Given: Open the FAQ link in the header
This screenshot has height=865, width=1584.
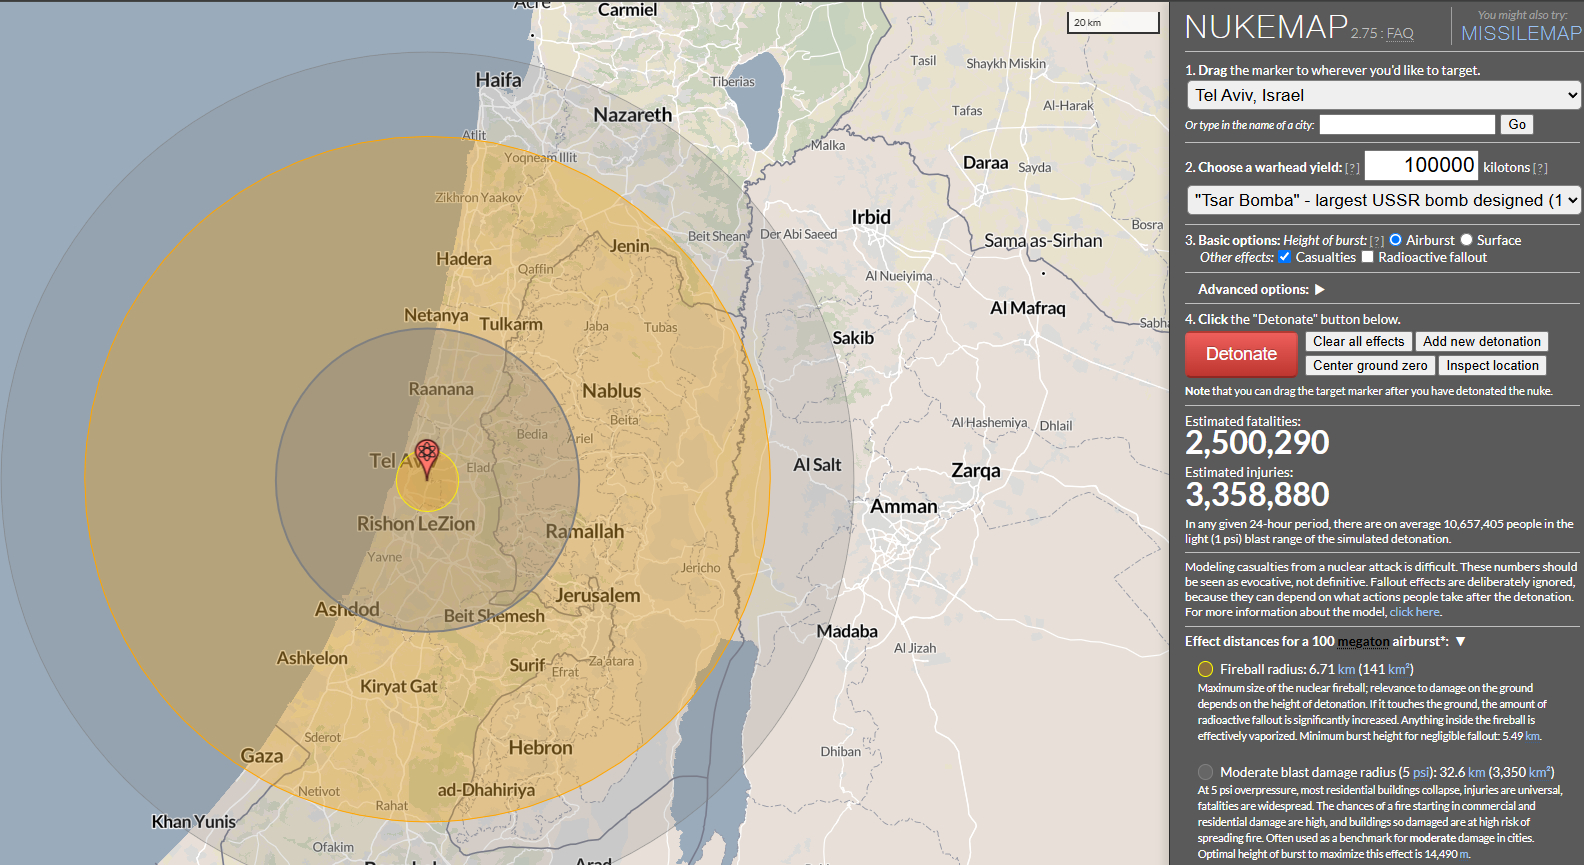Looking at the screenshot, I should tap(1400, 34).
